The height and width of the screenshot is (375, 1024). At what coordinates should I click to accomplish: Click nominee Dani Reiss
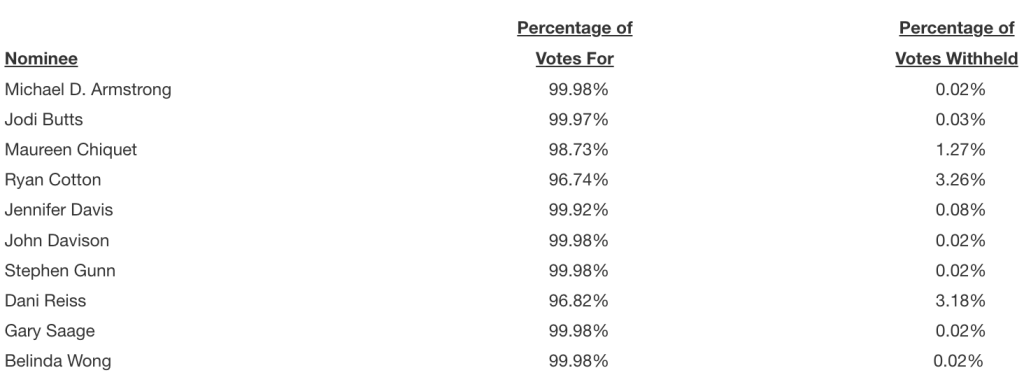45,301
